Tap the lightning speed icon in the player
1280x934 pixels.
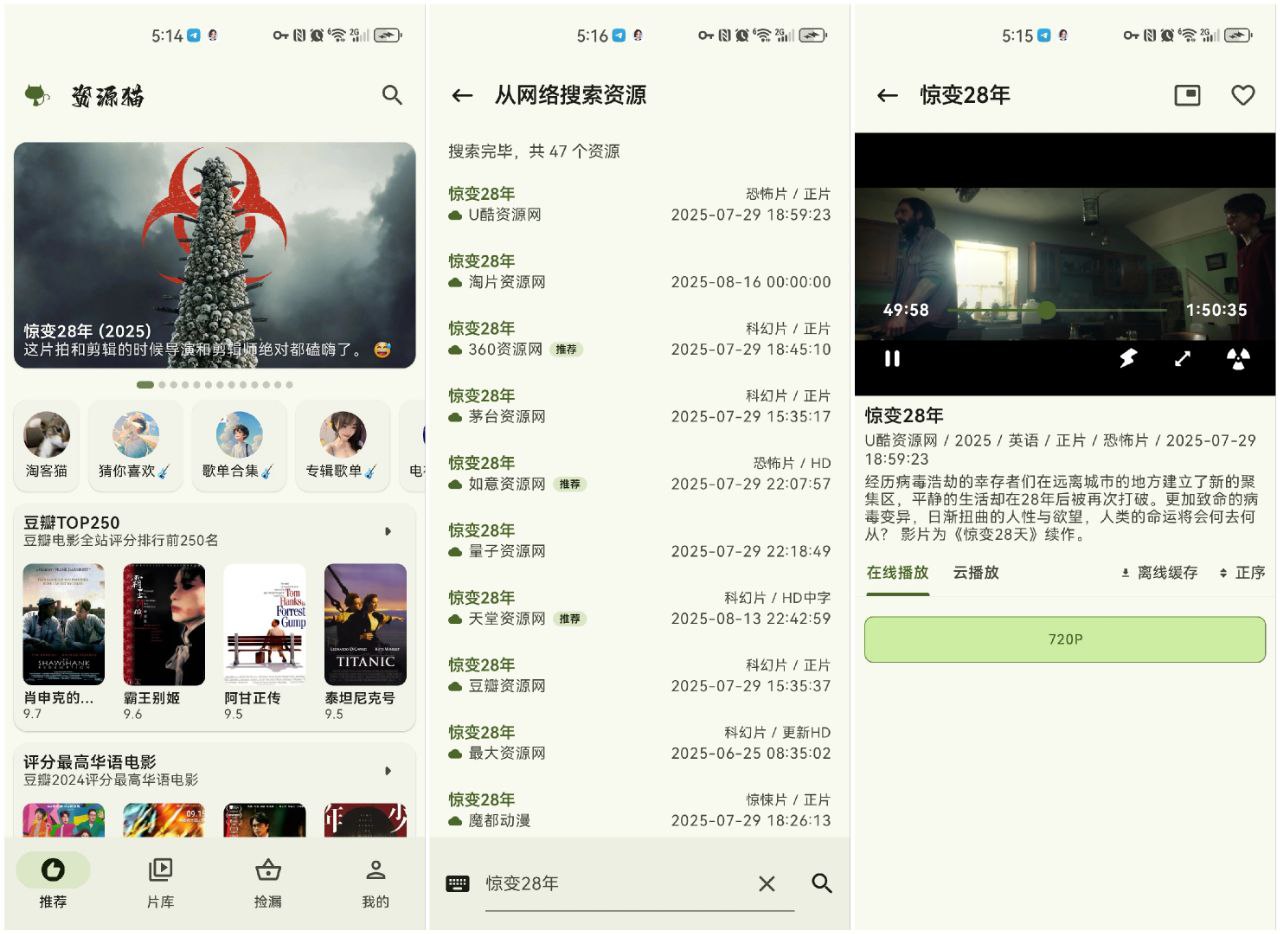tap(1128, 358)
